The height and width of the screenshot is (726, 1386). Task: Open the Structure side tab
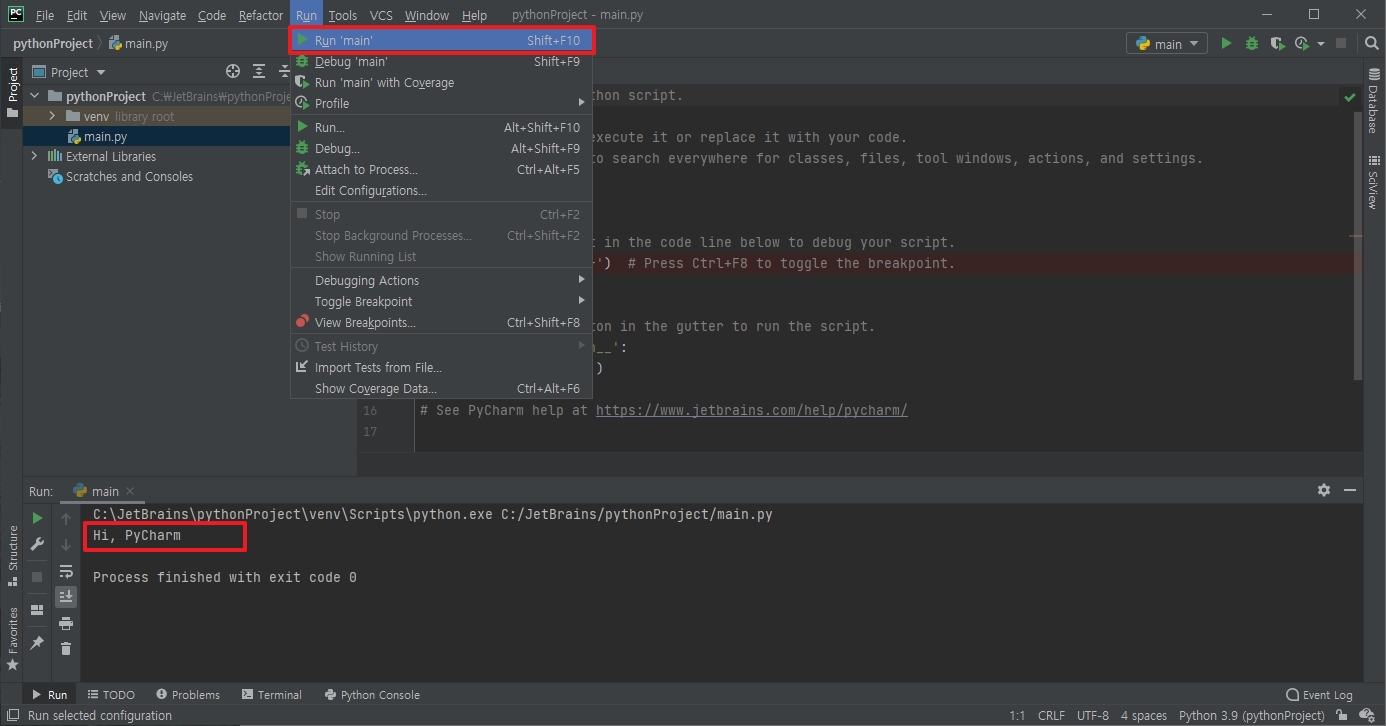coord(13,555)
